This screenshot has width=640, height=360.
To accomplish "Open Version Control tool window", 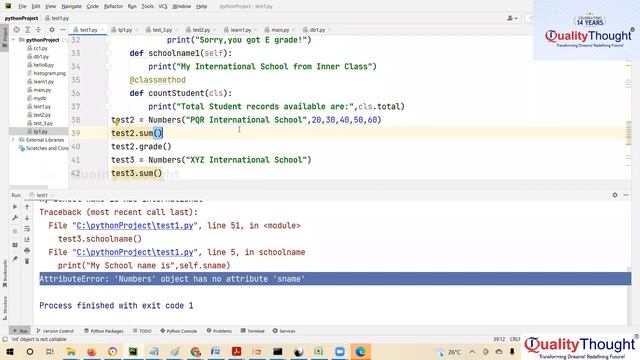I will pyautogui.click(x=55, y=331).
